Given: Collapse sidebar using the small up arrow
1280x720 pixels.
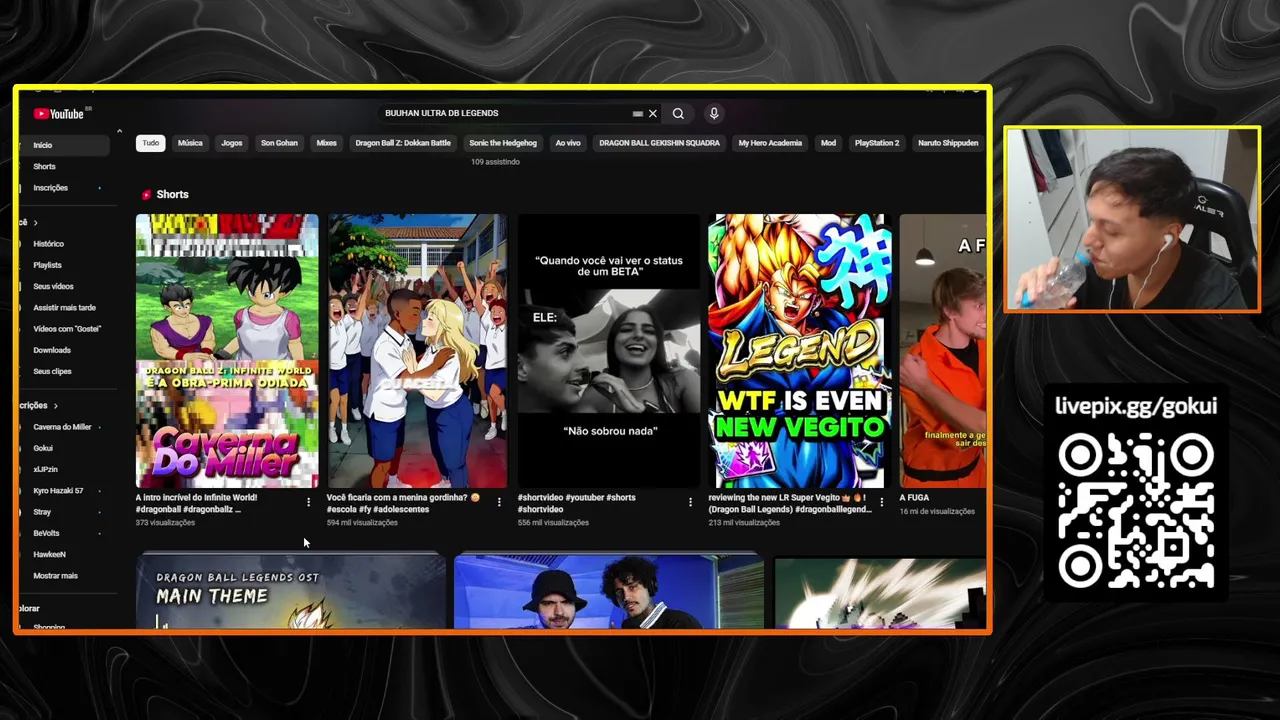Looking at the screenshot, I should click(x=119, y=131).
